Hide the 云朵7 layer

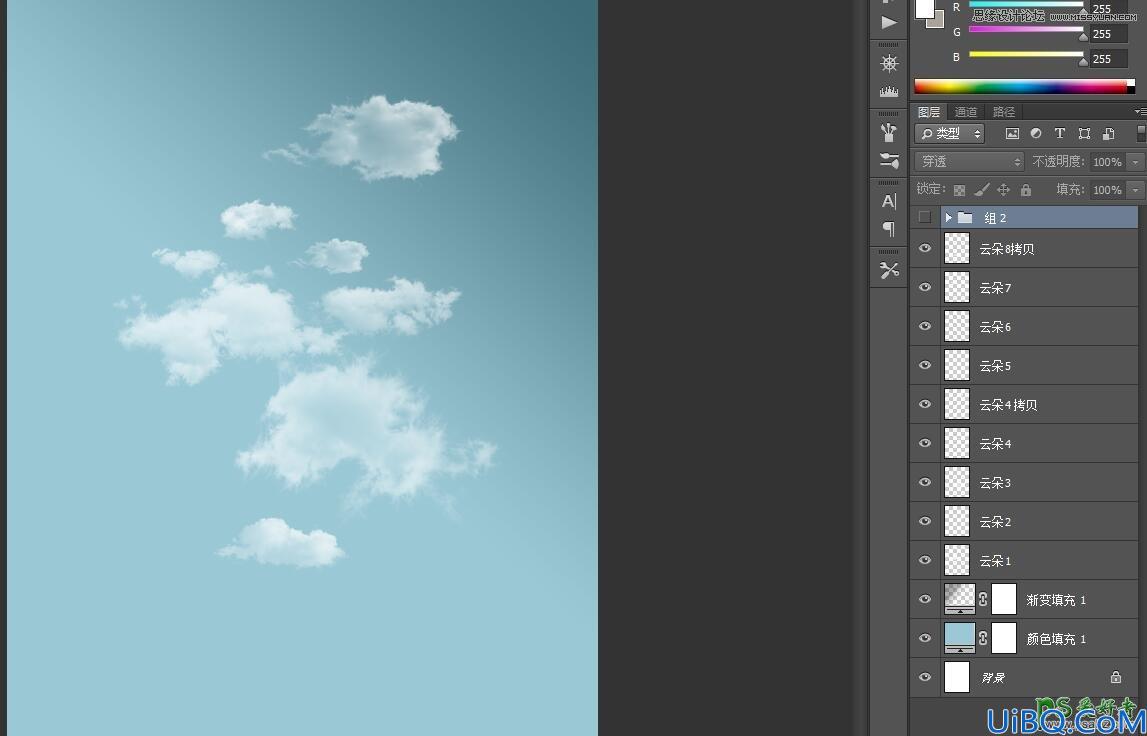tap(925, 288)
